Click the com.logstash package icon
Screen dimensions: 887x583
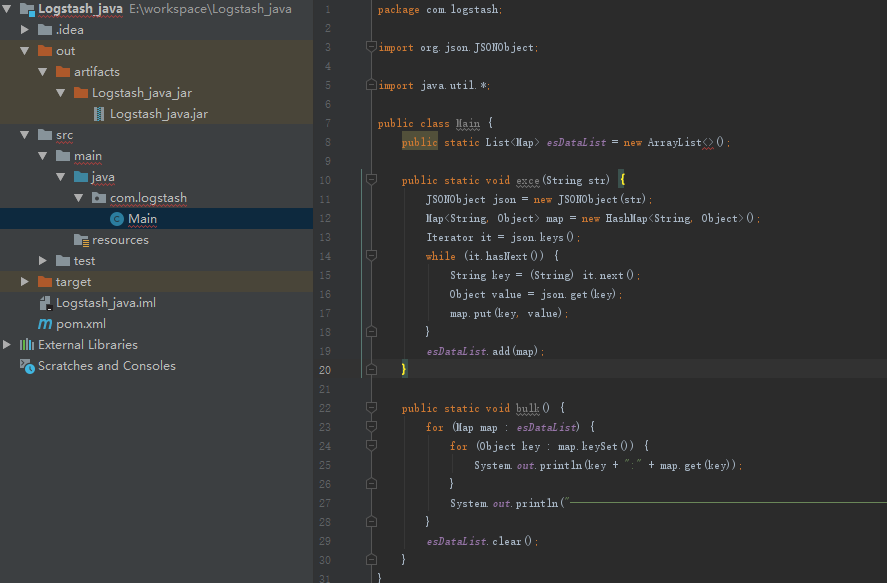99,198
